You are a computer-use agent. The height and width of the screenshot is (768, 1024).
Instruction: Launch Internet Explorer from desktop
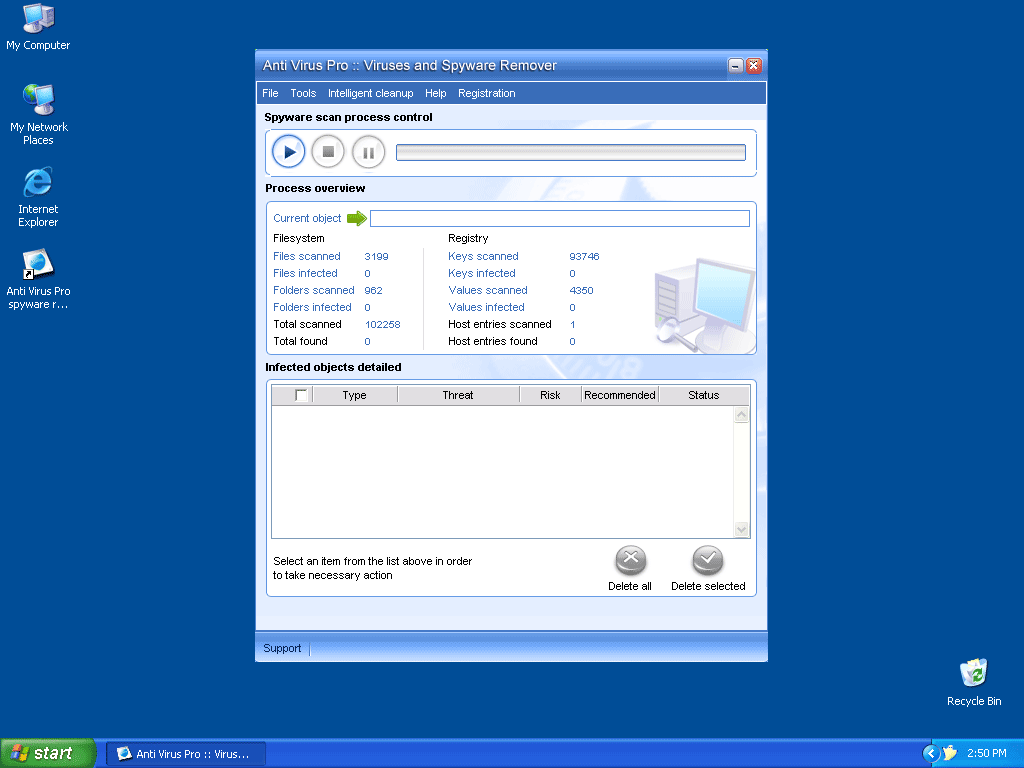38,183
